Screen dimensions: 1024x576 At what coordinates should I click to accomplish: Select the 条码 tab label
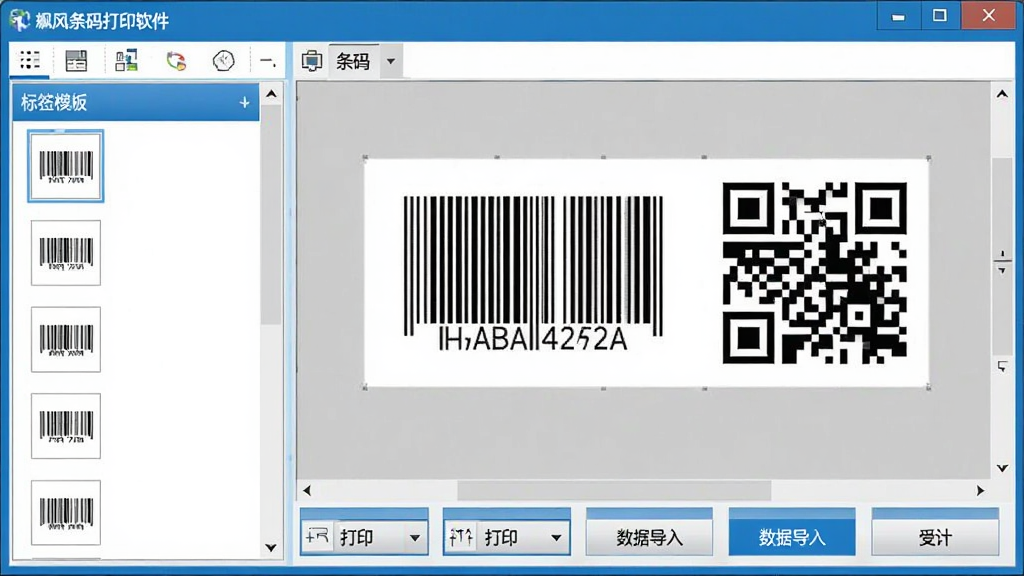(353, 61)
